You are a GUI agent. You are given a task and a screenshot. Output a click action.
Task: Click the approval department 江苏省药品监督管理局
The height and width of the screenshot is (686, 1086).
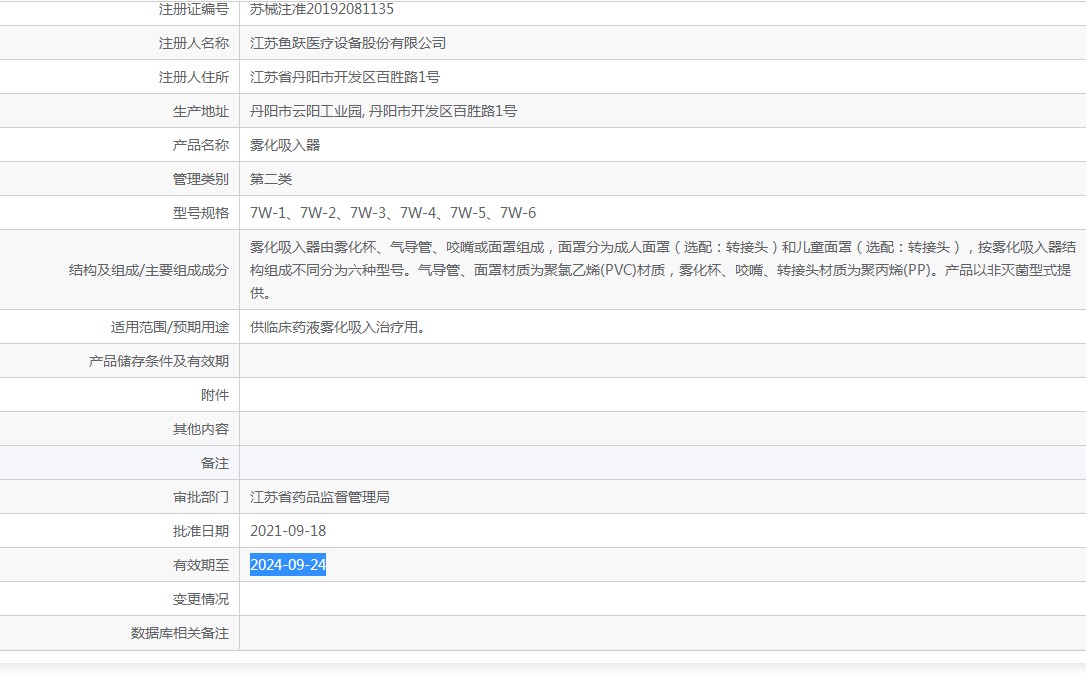click(320, 496)
